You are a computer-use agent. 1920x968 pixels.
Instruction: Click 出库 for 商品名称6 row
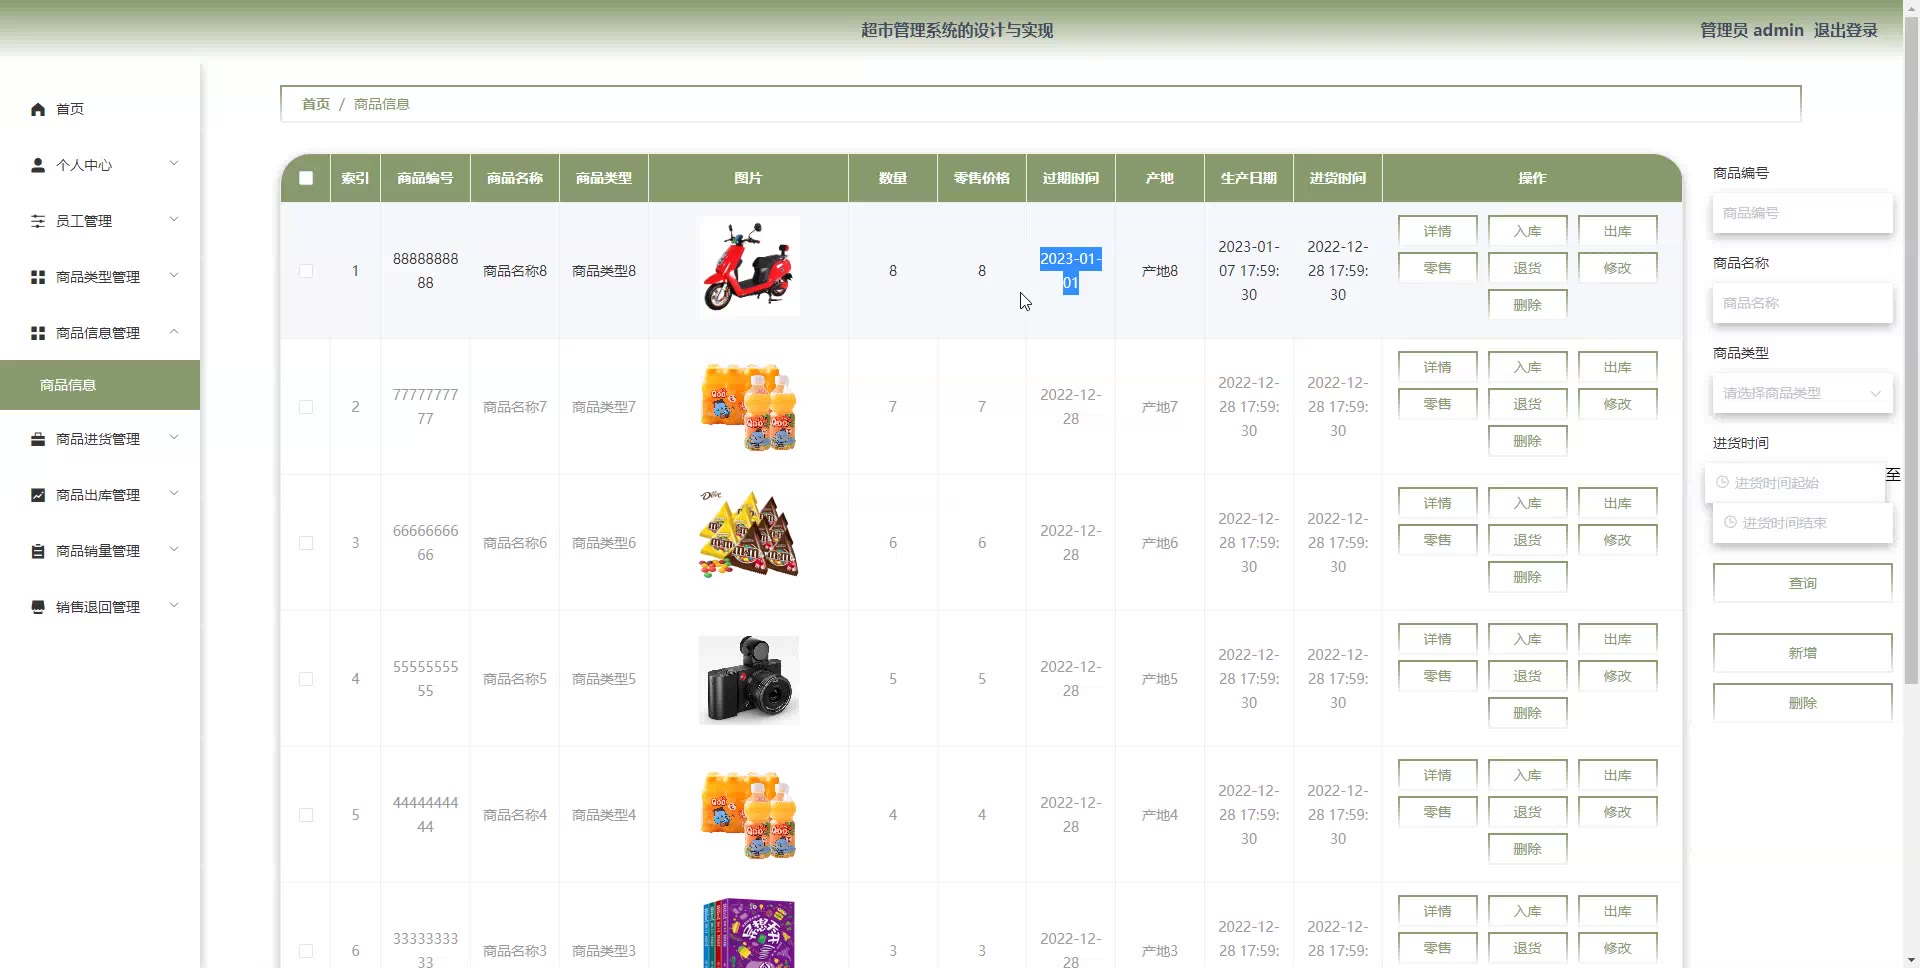click(x=1617, y=503)
